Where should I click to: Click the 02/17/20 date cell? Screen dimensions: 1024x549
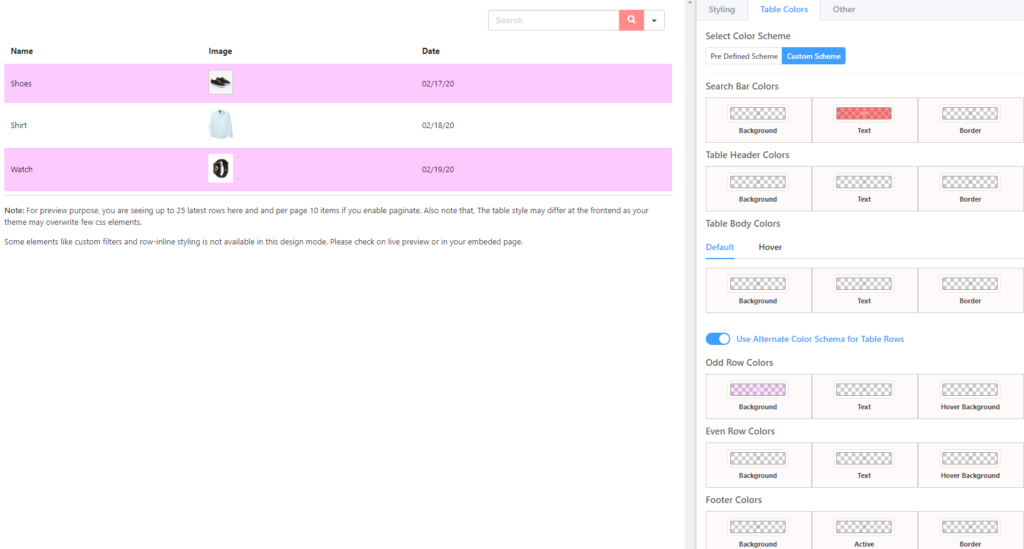[438, 84]
